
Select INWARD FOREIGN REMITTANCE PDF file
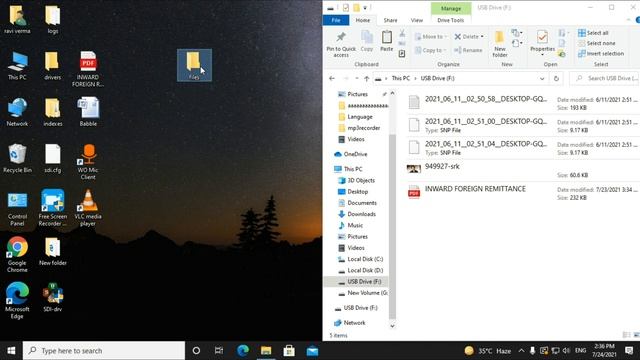[522, 193]
